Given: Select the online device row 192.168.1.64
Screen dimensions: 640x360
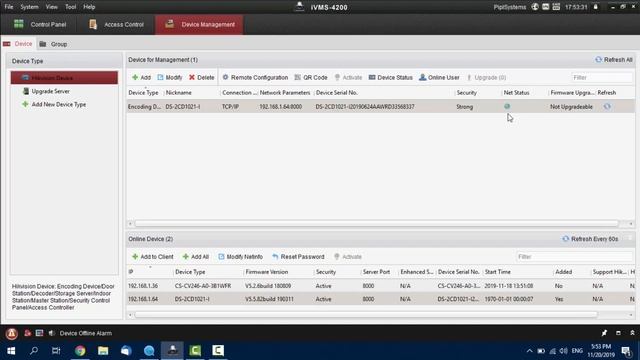Looking at the screenshot, I should (x=380, y=299).
